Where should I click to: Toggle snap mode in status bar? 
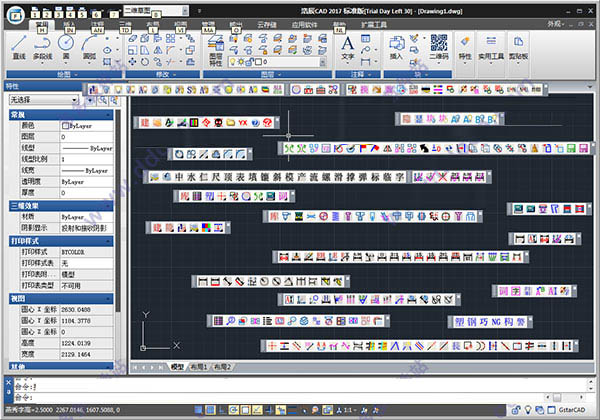click(198, 410)
